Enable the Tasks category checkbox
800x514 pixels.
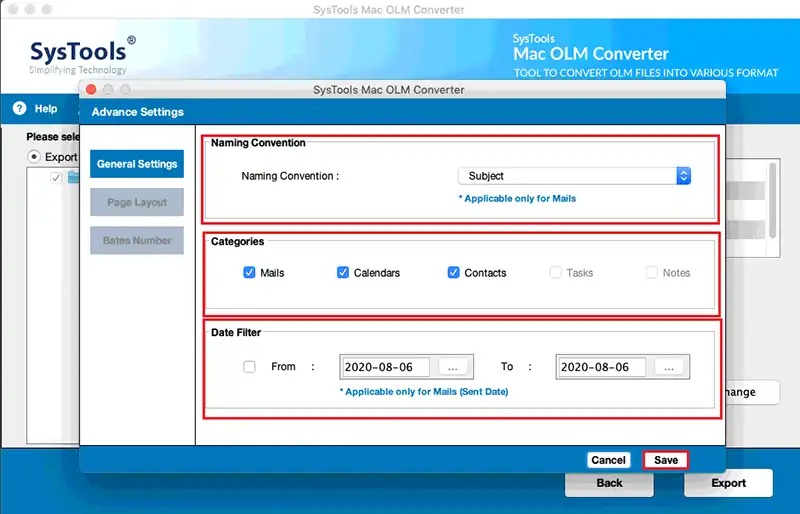point(556,273)
